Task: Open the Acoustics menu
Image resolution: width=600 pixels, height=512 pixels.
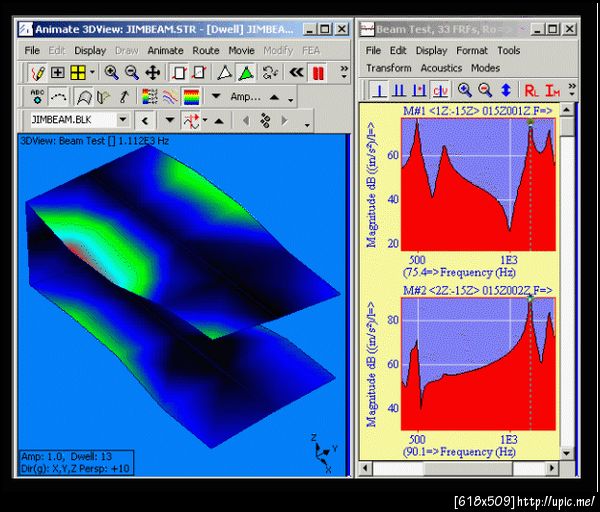Action: [441, 68]
